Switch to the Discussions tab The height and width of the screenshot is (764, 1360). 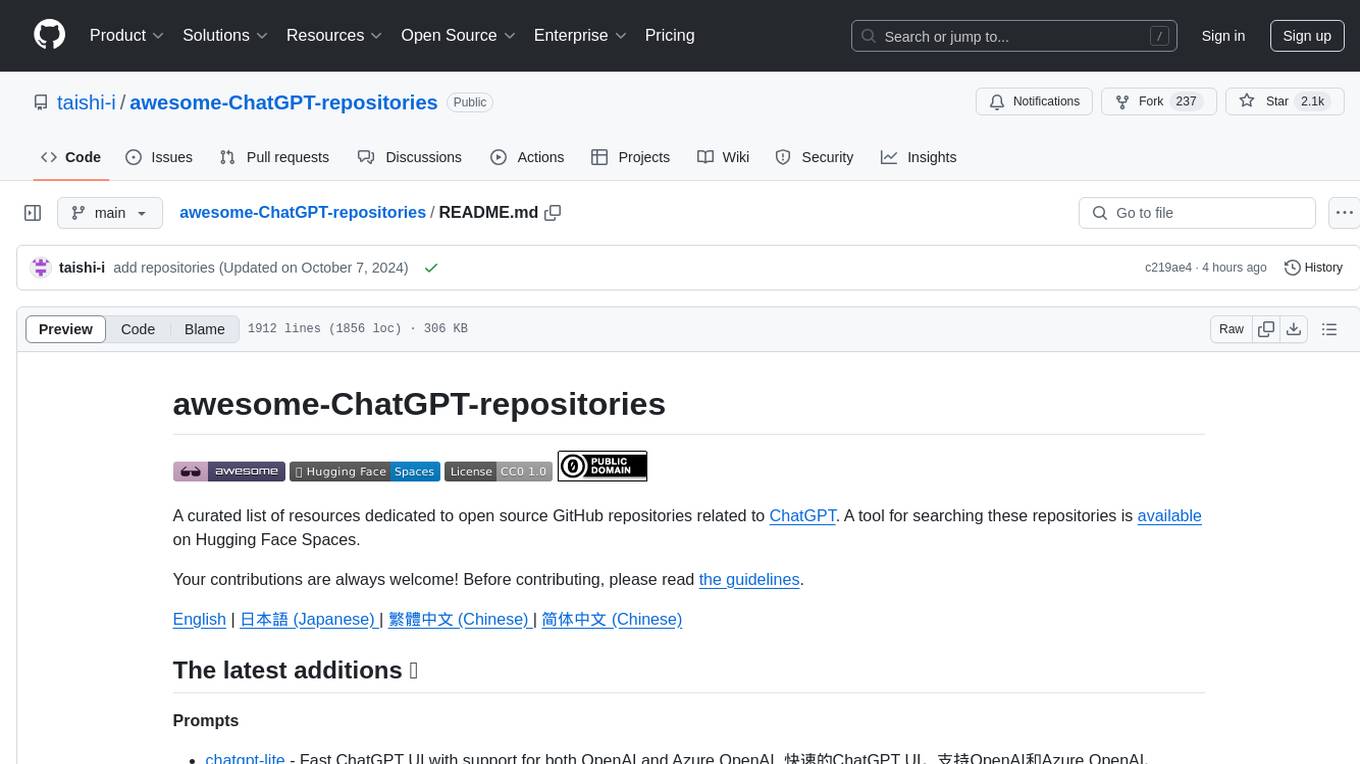(x=410, y=157)
